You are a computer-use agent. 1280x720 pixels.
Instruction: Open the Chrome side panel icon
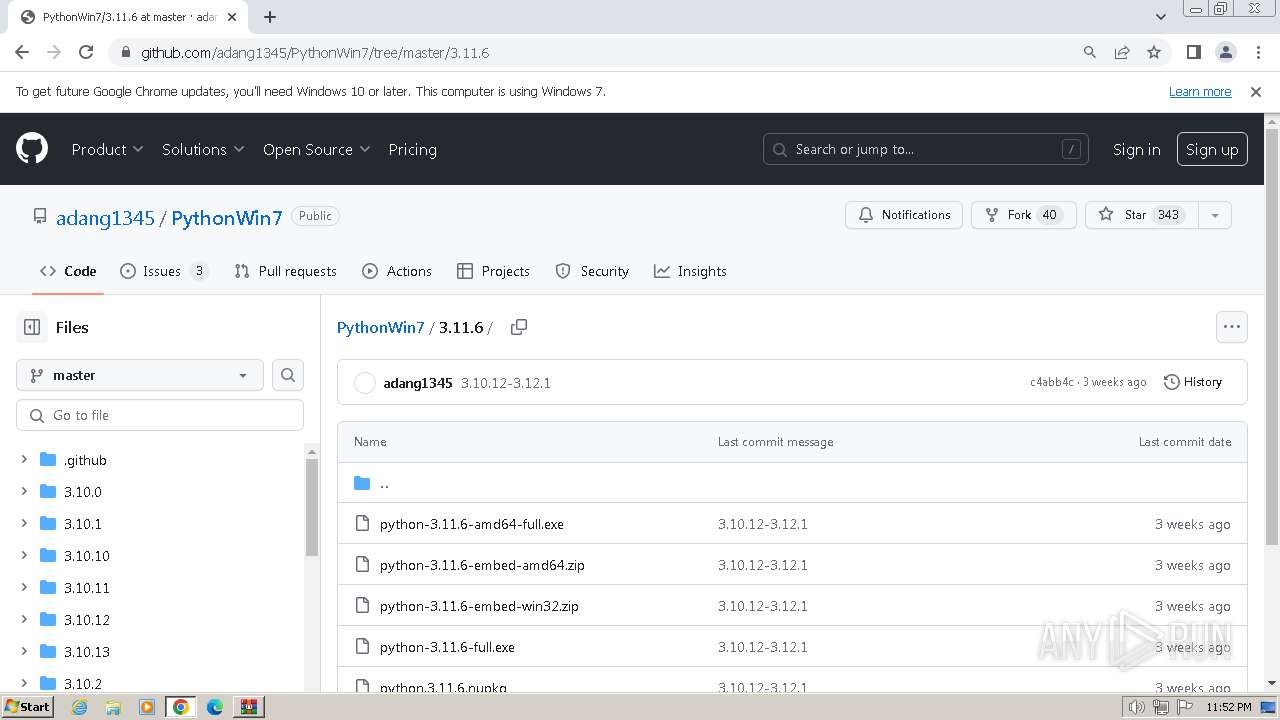tap(1193, 52)
